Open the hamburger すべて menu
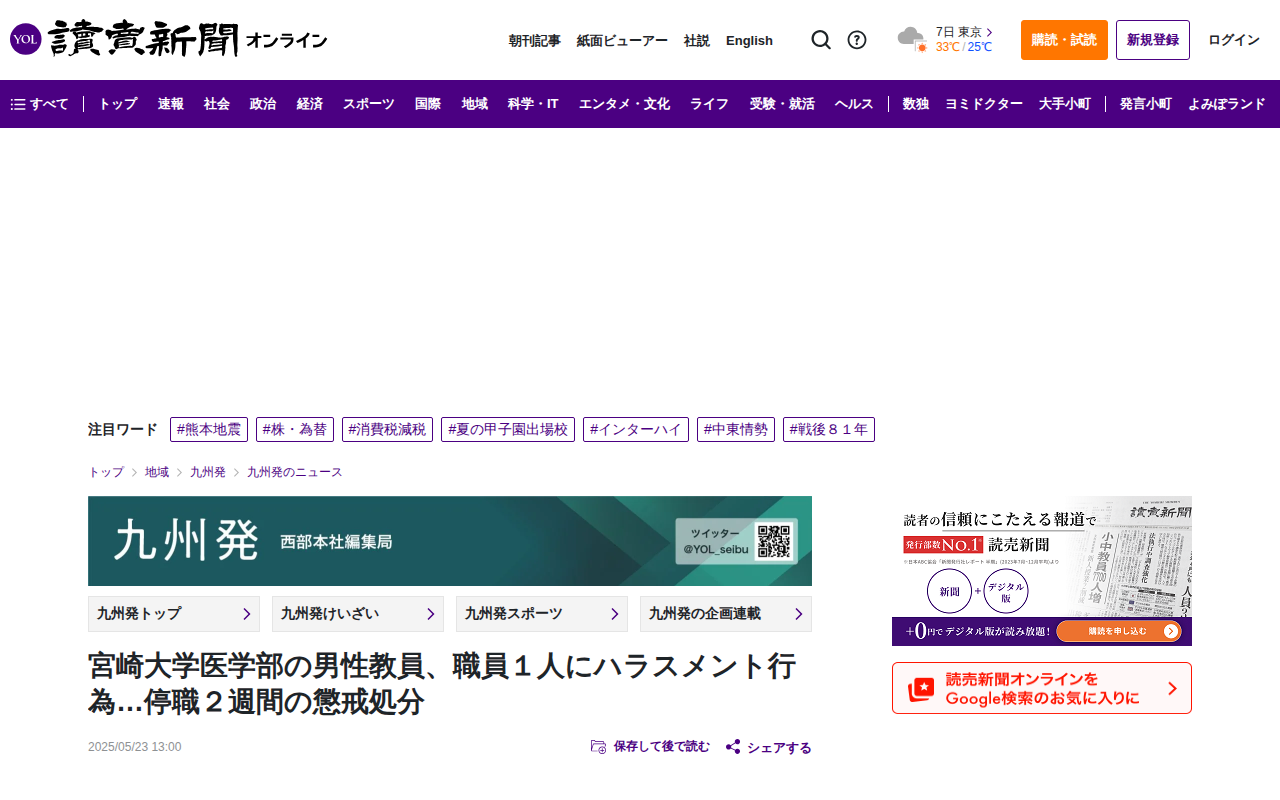Viewport: 1280px width, 800px height. (40, 104)
